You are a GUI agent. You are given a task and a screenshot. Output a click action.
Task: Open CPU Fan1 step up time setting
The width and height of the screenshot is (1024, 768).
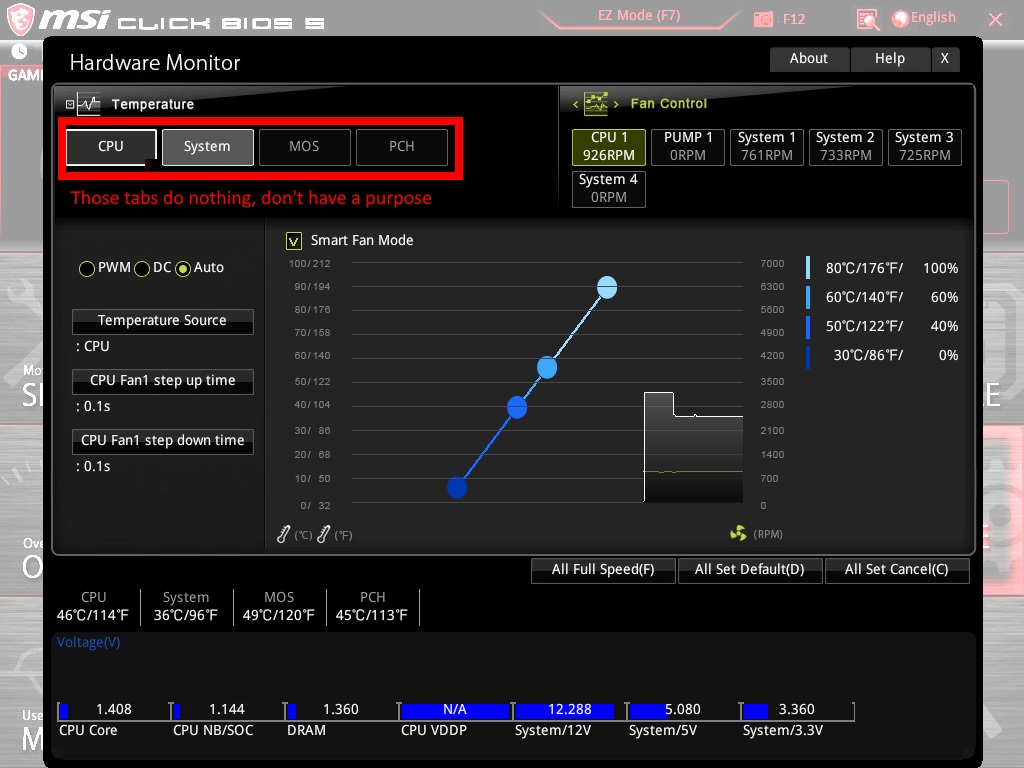tap(163, 381)
